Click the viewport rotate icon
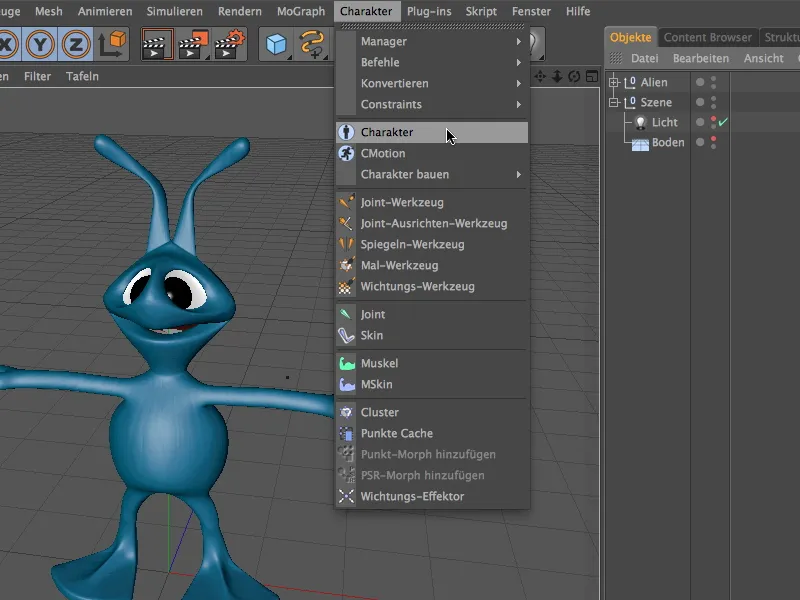Screen dimensions: 800x600 574,77
